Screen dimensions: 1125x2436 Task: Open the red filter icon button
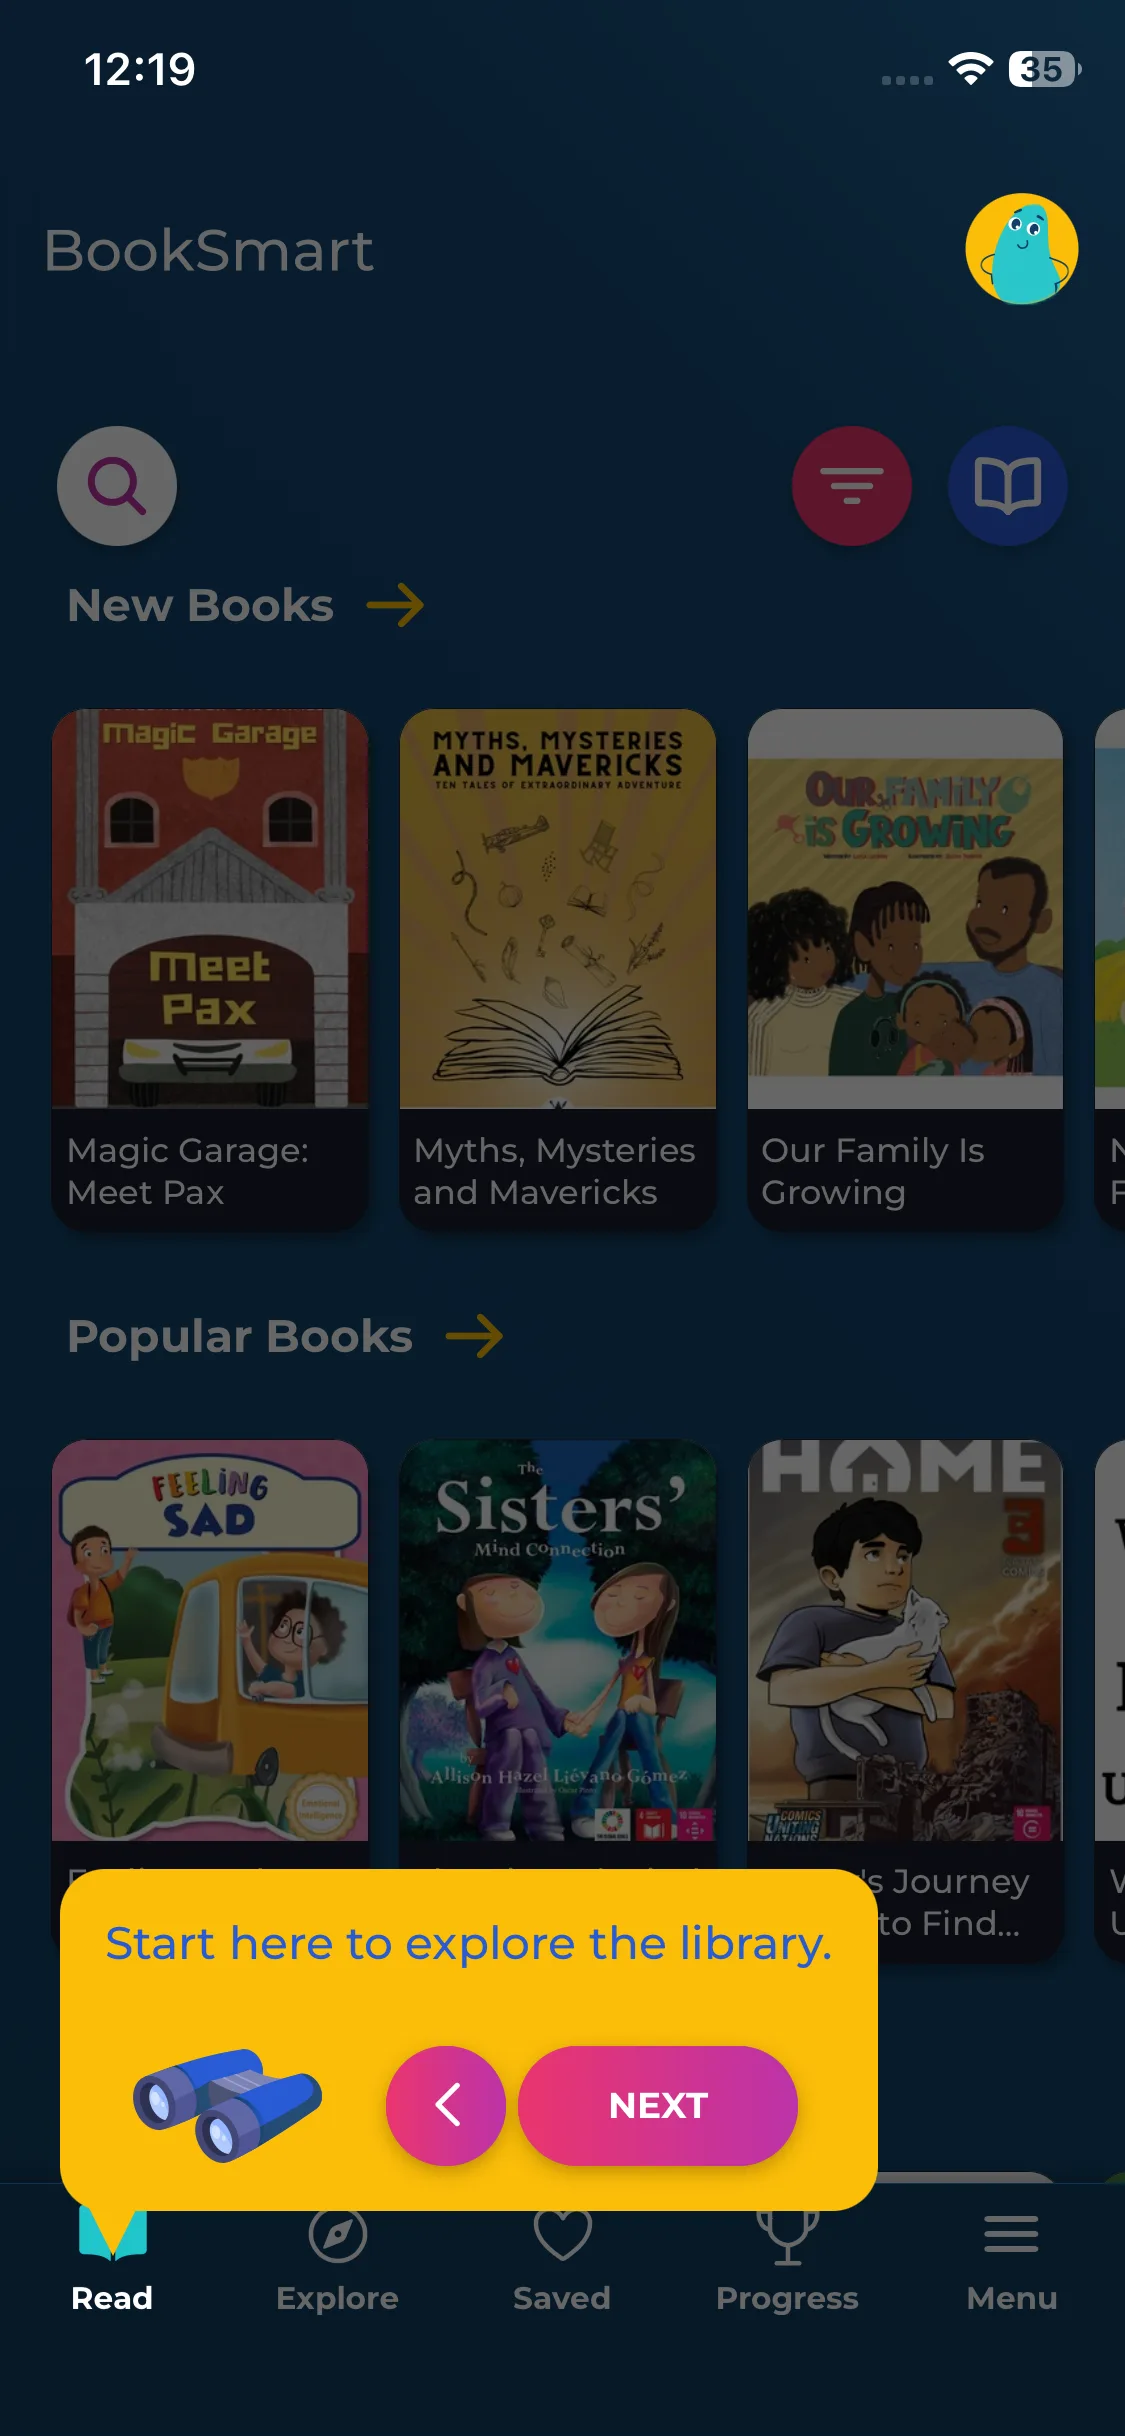click(x=852, y=486)
